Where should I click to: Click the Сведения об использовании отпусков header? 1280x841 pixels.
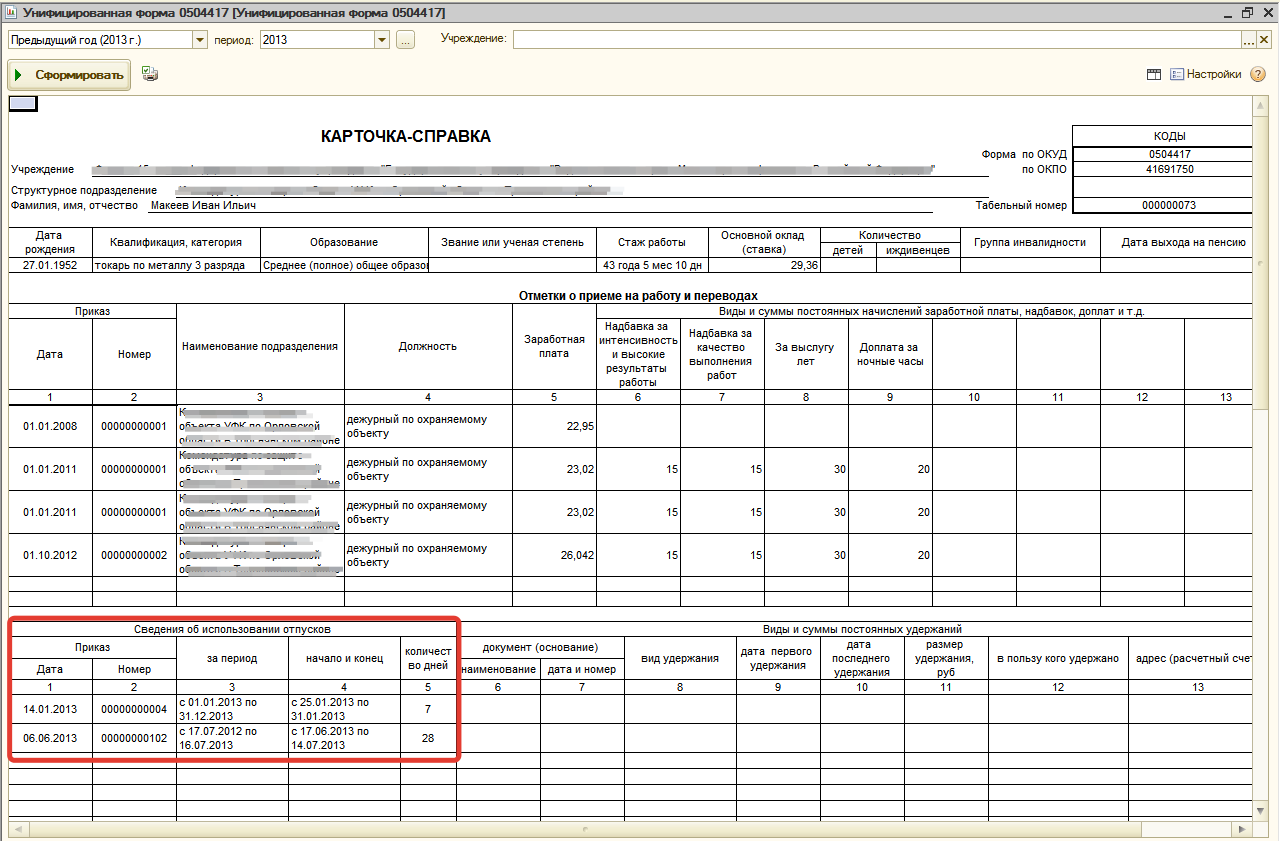[232, 630]
